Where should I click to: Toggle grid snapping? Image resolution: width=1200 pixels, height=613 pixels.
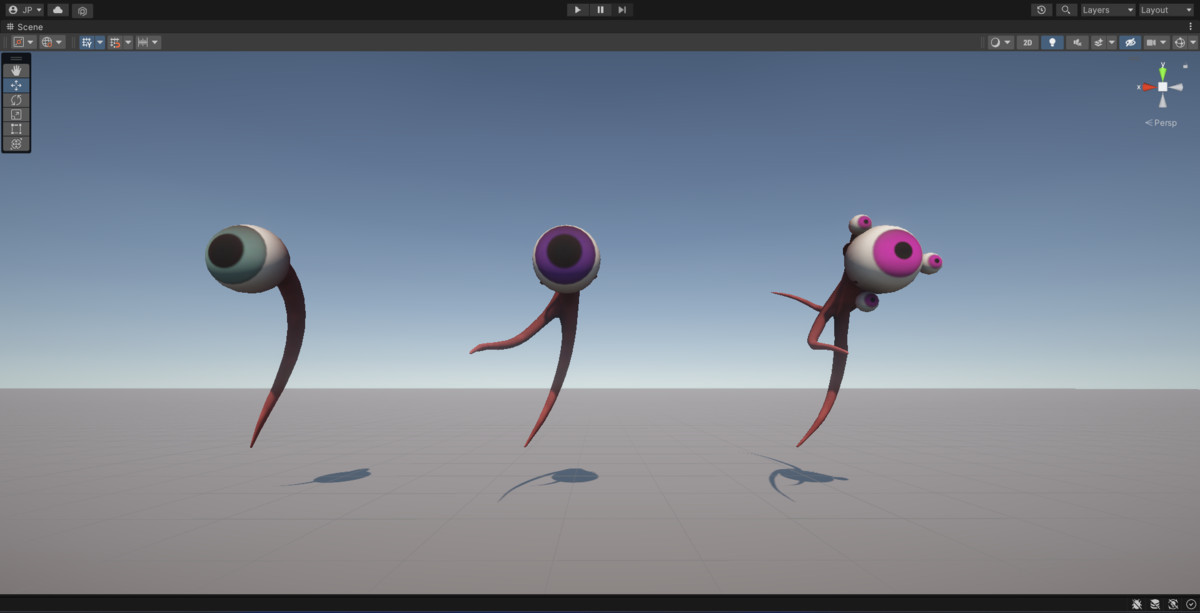115,43
